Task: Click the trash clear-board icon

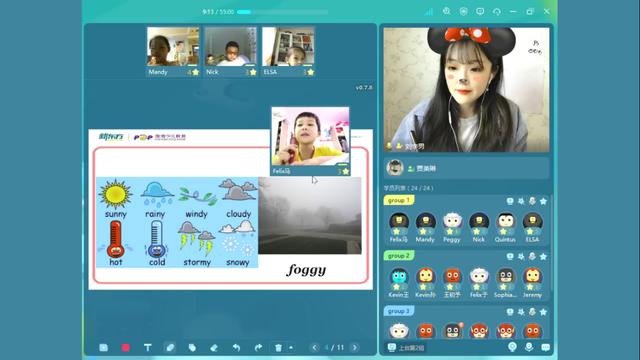Action: pos(278,347)
